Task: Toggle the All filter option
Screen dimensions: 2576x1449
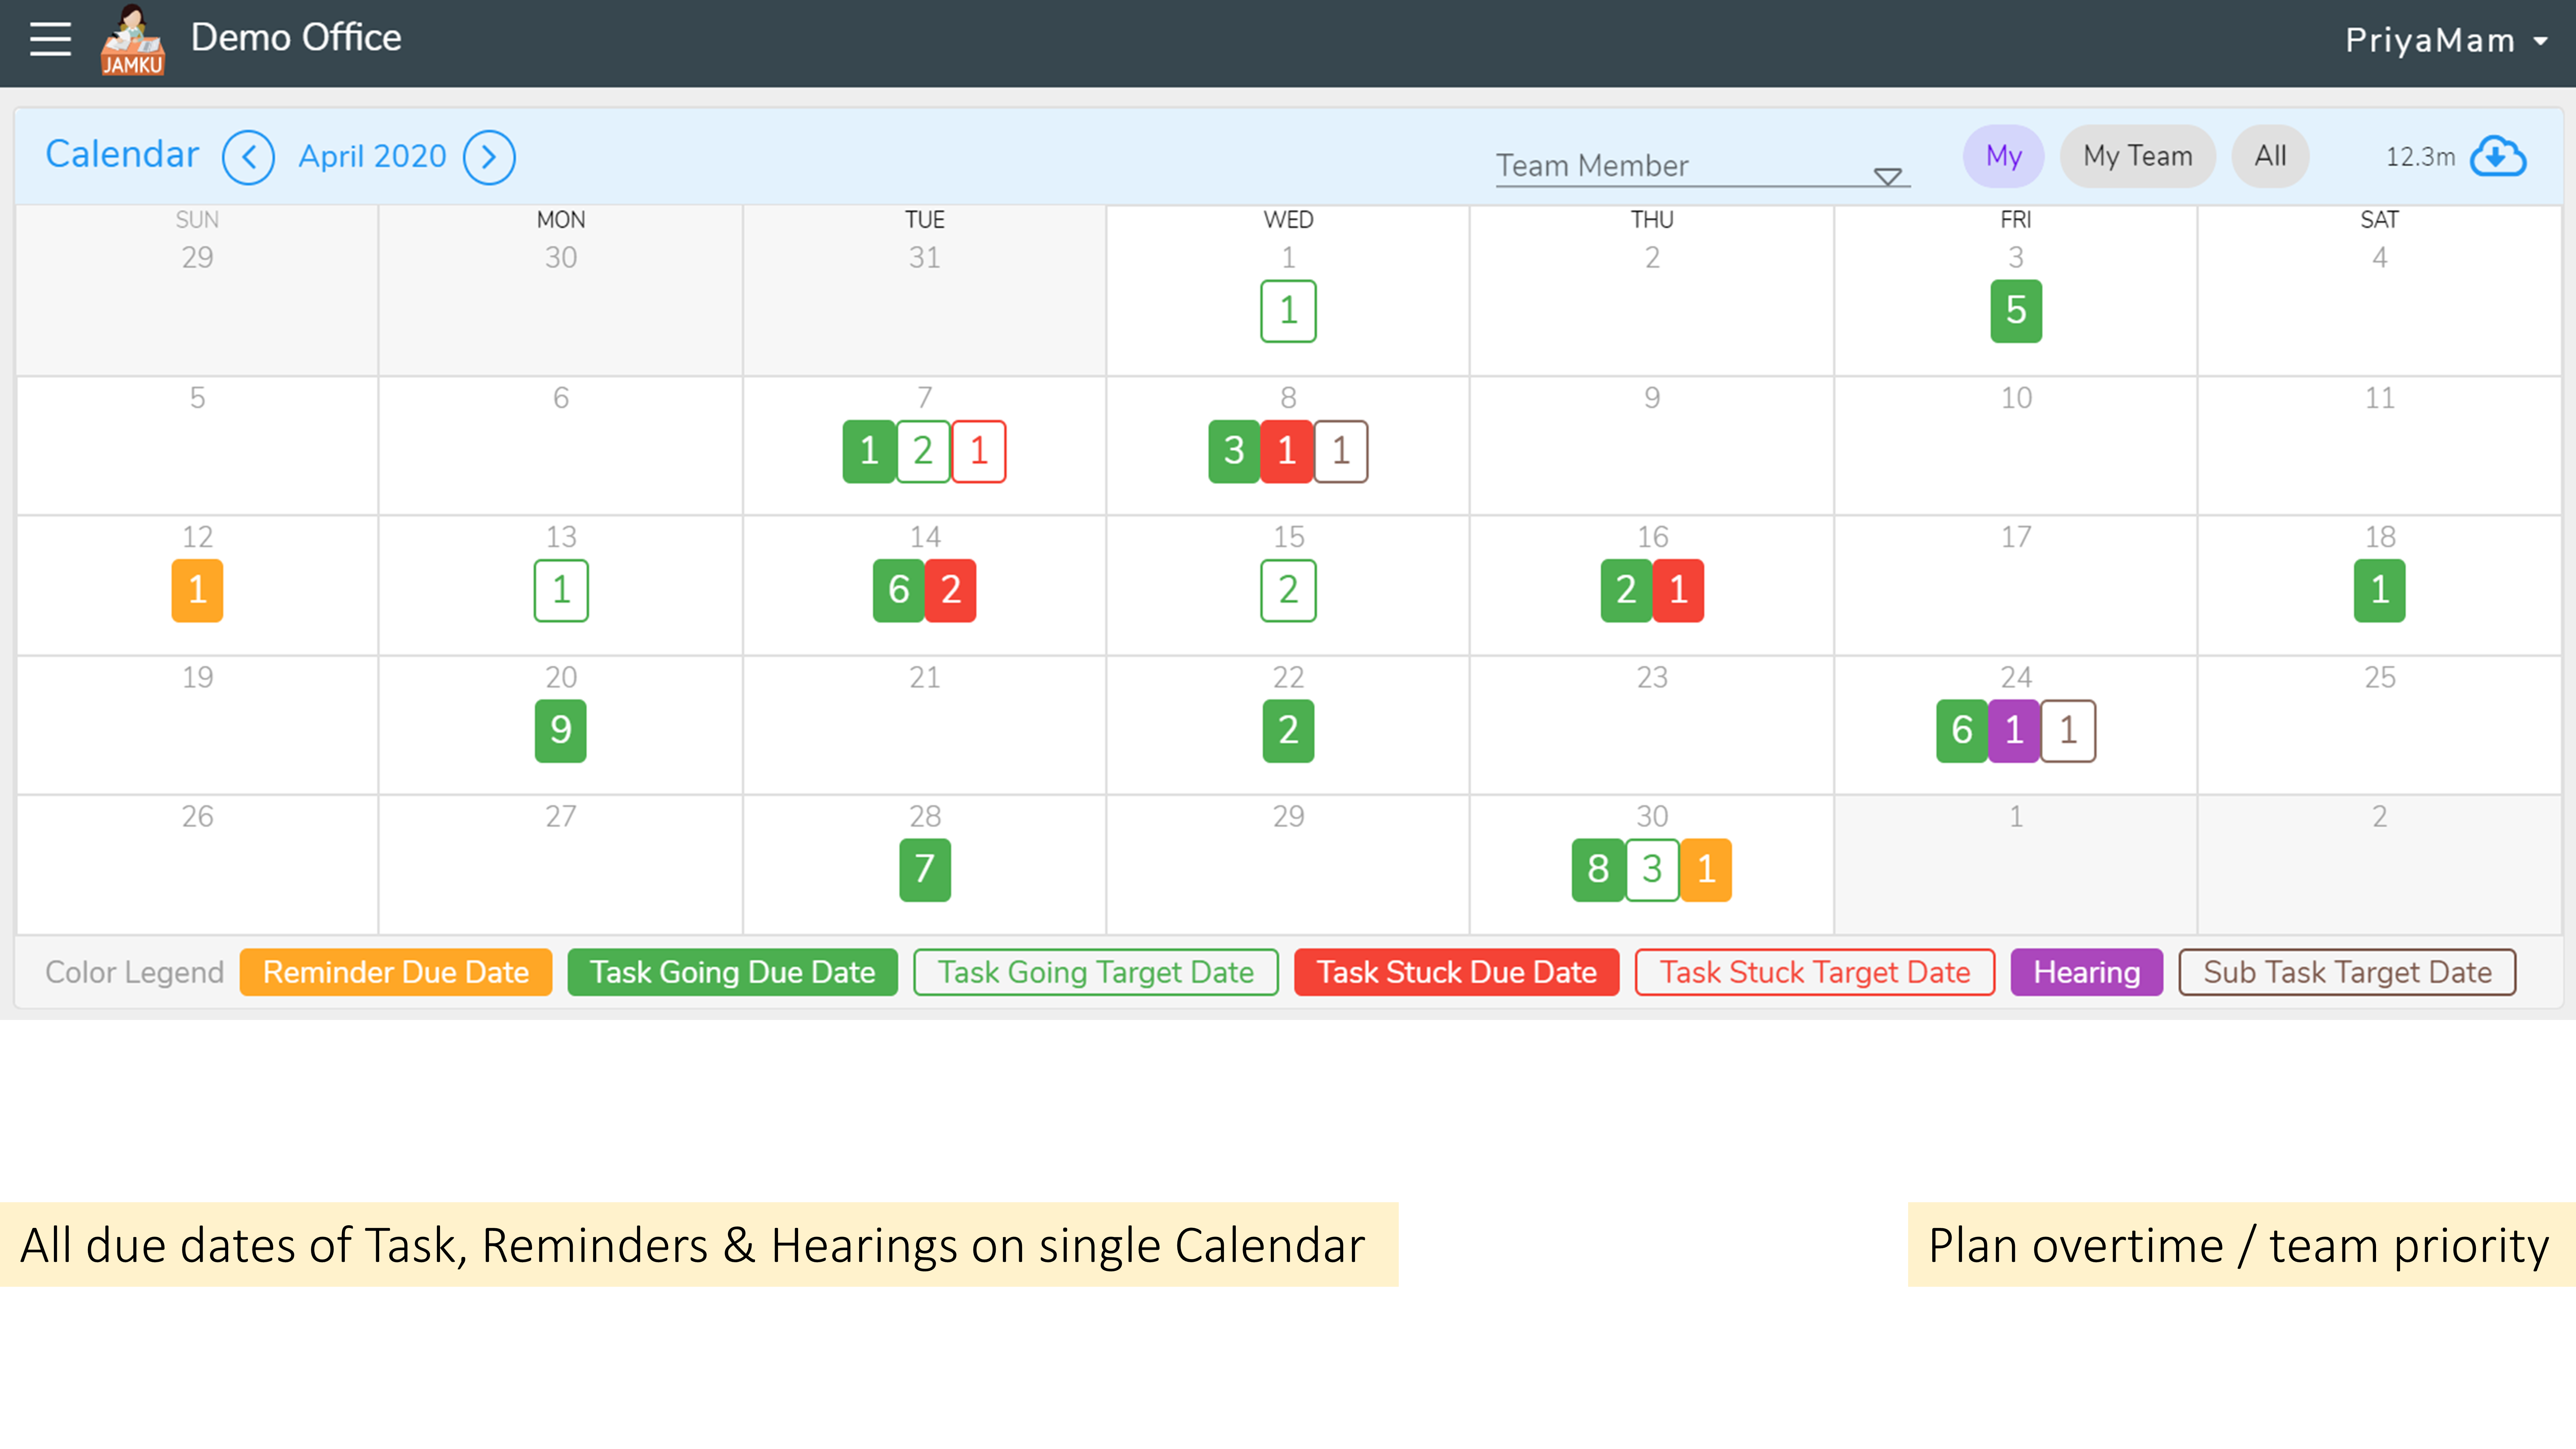Action: (x=2270, y=156)
